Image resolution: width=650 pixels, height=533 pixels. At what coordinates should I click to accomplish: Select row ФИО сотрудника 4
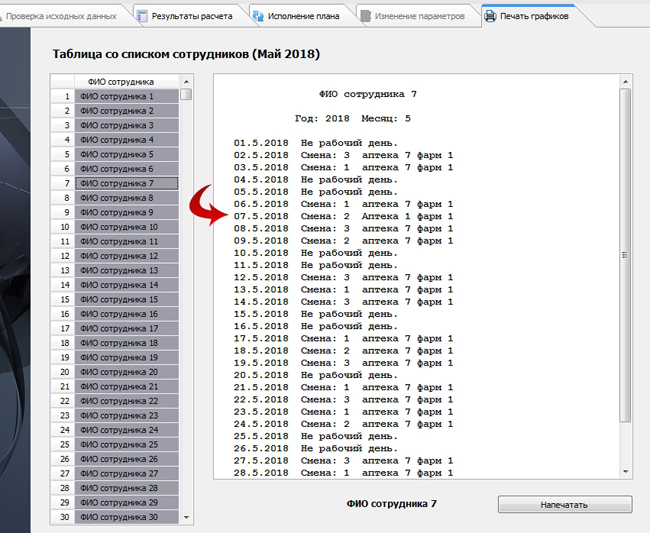126,140
